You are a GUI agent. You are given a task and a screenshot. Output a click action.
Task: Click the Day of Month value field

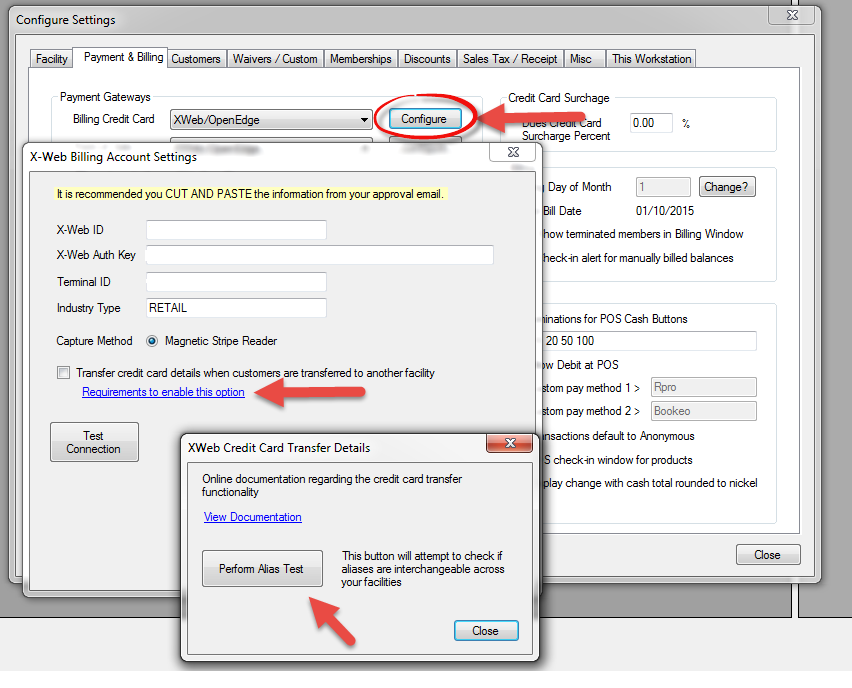(663, 187)
